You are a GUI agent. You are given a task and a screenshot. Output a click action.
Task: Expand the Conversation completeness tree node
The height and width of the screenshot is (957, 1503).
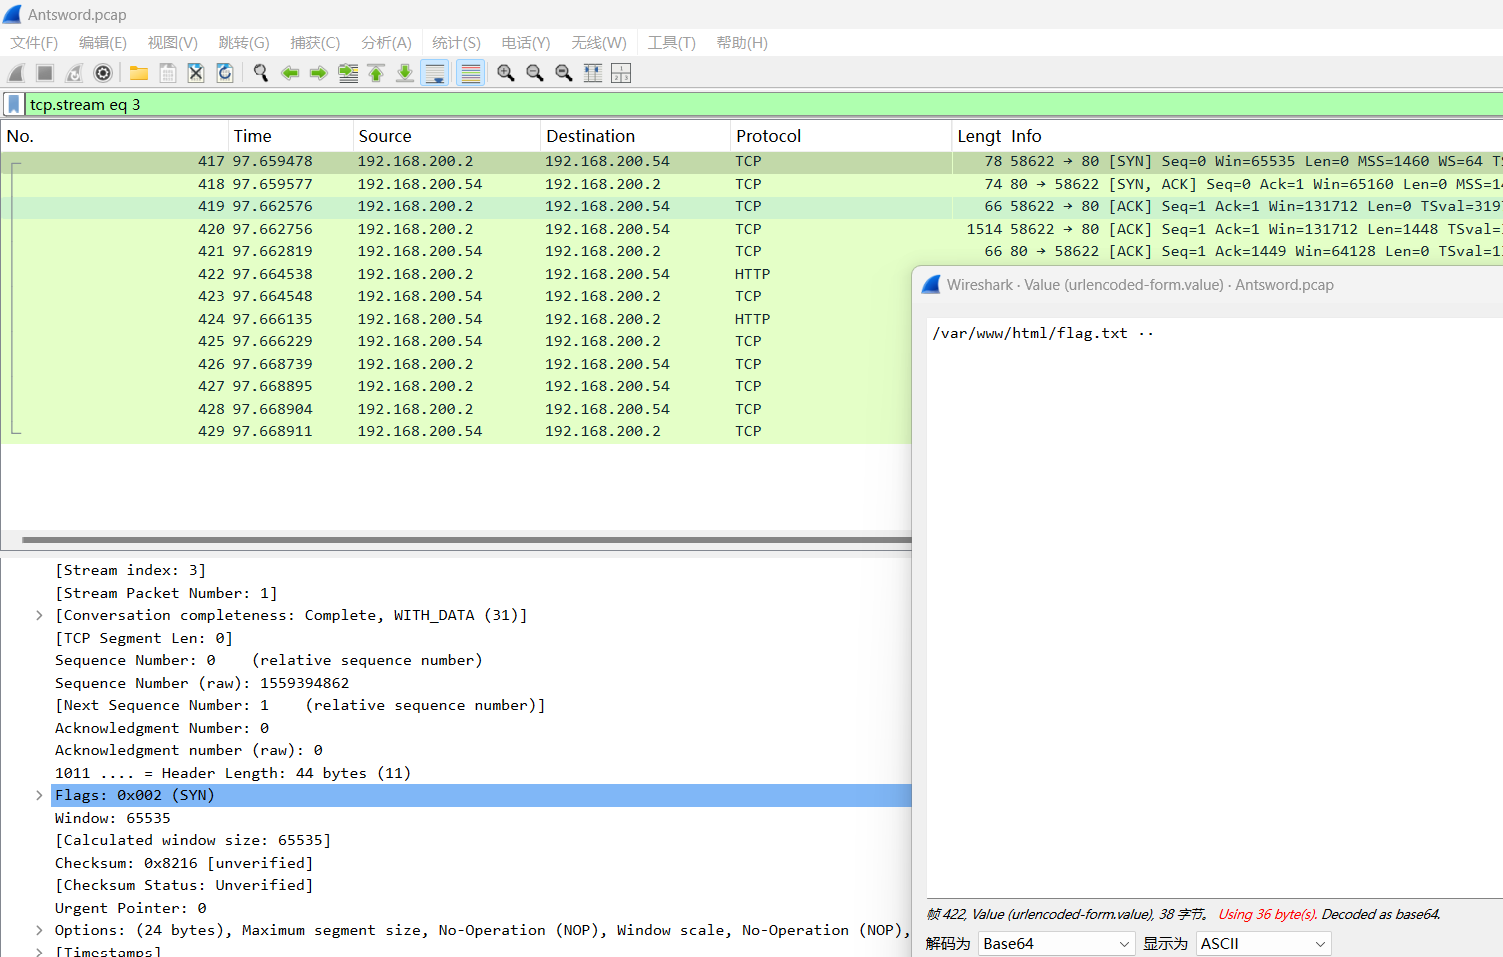coord(39,616)
